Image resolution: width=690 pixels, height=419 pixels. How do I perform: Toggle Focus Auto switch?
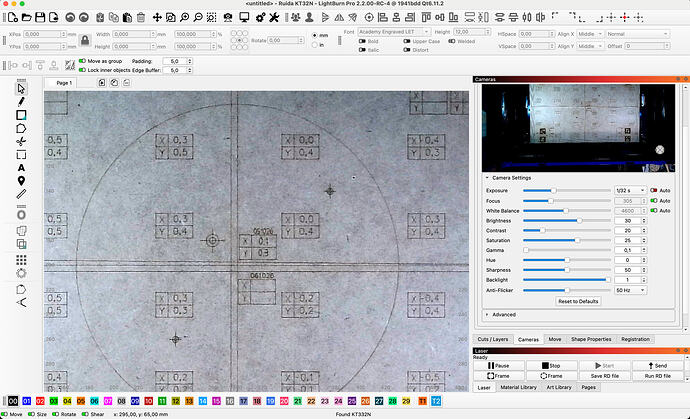[x=654, y=201]
